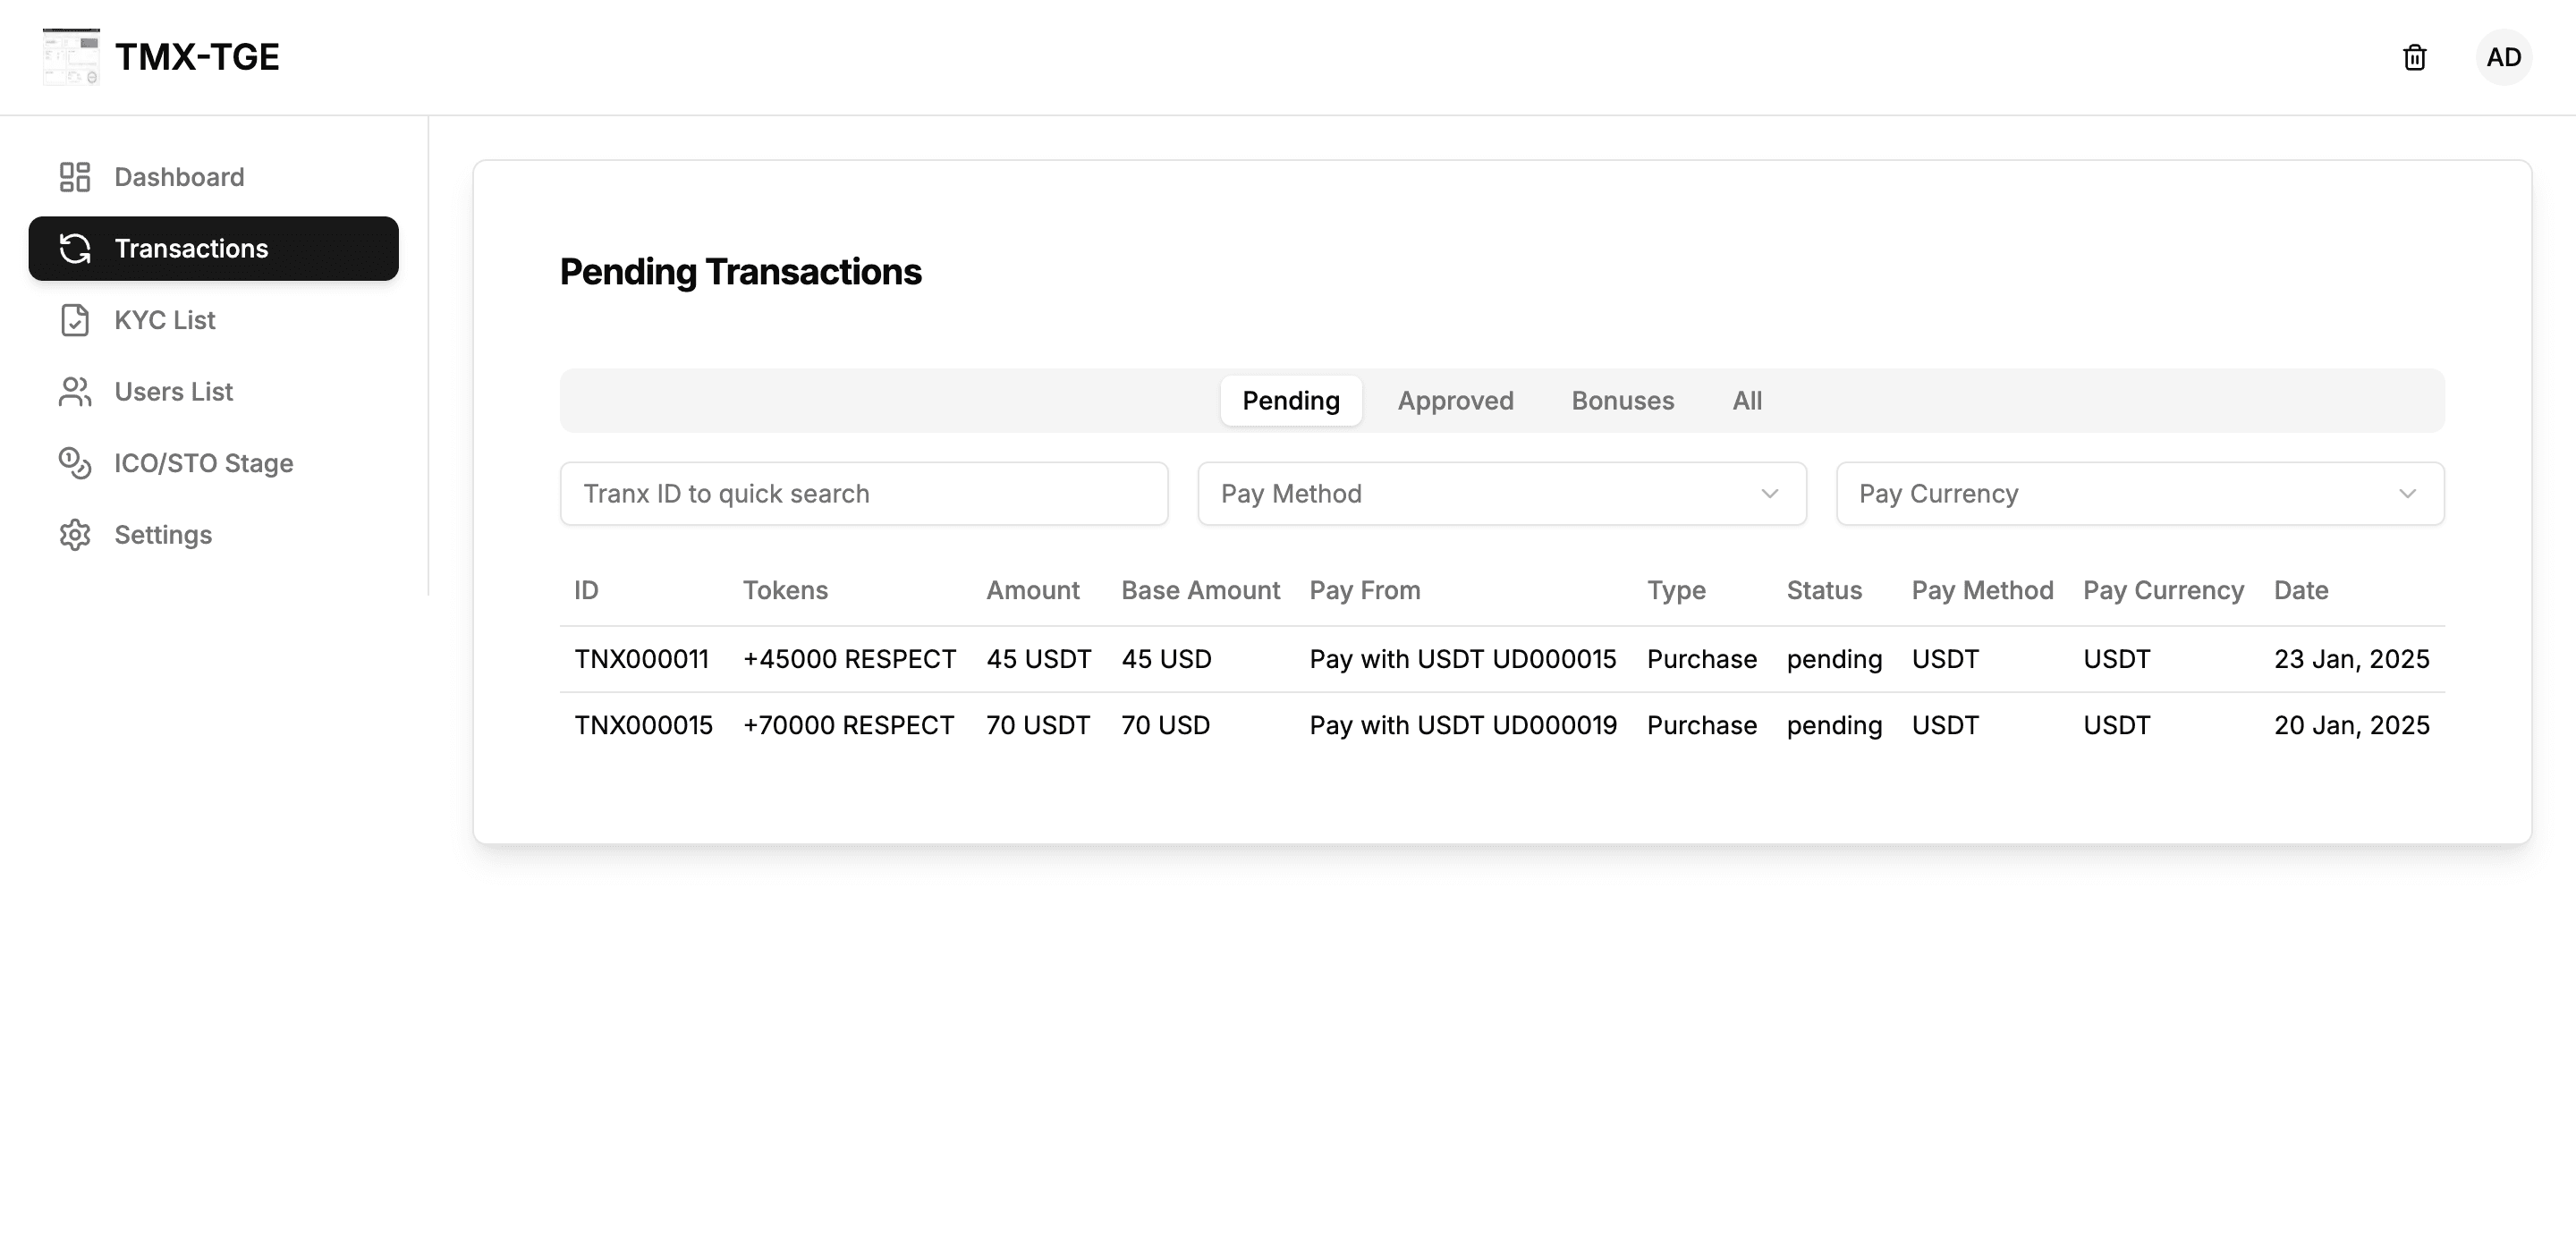This screenshot has height=1252, width=2576.
Task: Click the Base Amount column header
Action: click(1200, 591)
